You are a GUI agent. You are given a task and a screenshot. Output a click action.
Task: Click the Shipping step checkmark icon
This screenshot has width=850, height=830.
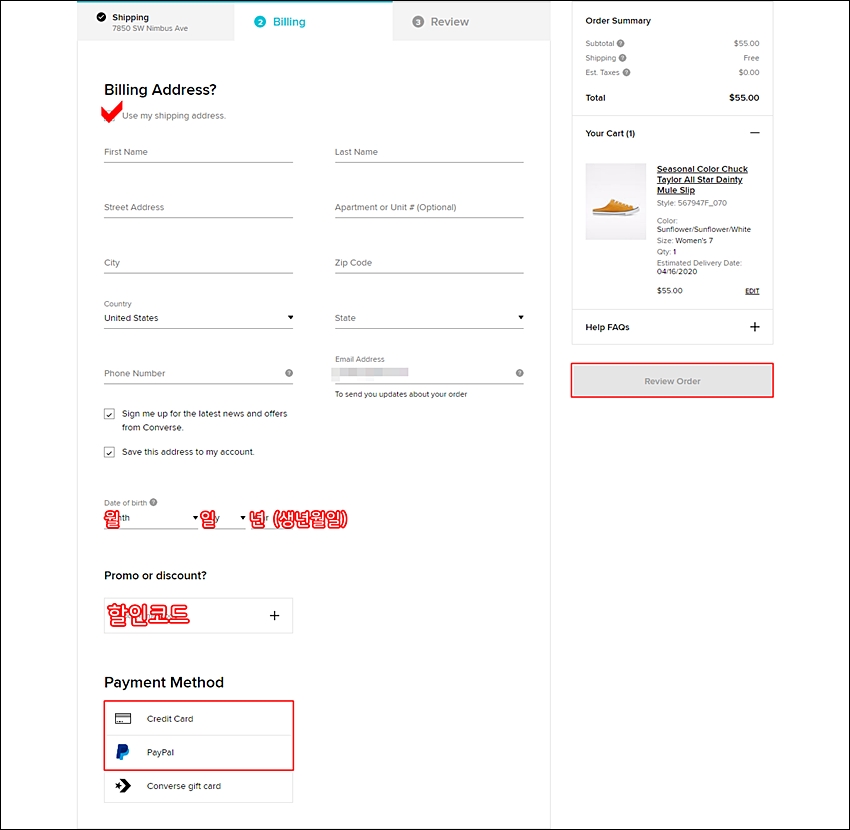[x=101, y=17]
